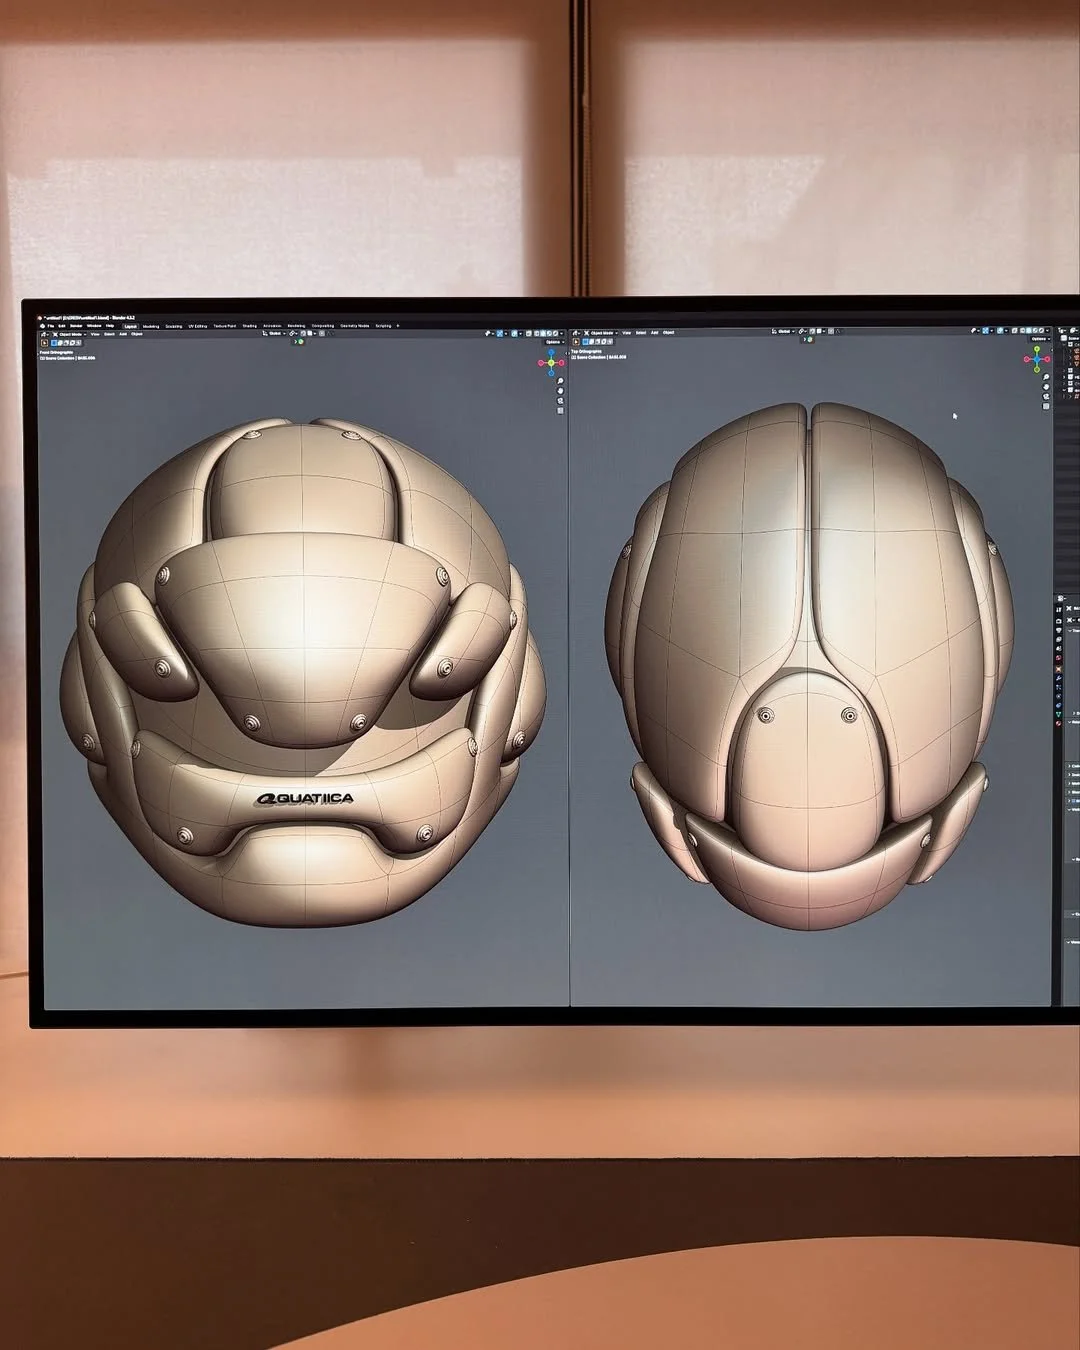The height and width of the screenshot is (1350, 1080).
Task: Open the Render properties tab
Action: (1059, 621)
